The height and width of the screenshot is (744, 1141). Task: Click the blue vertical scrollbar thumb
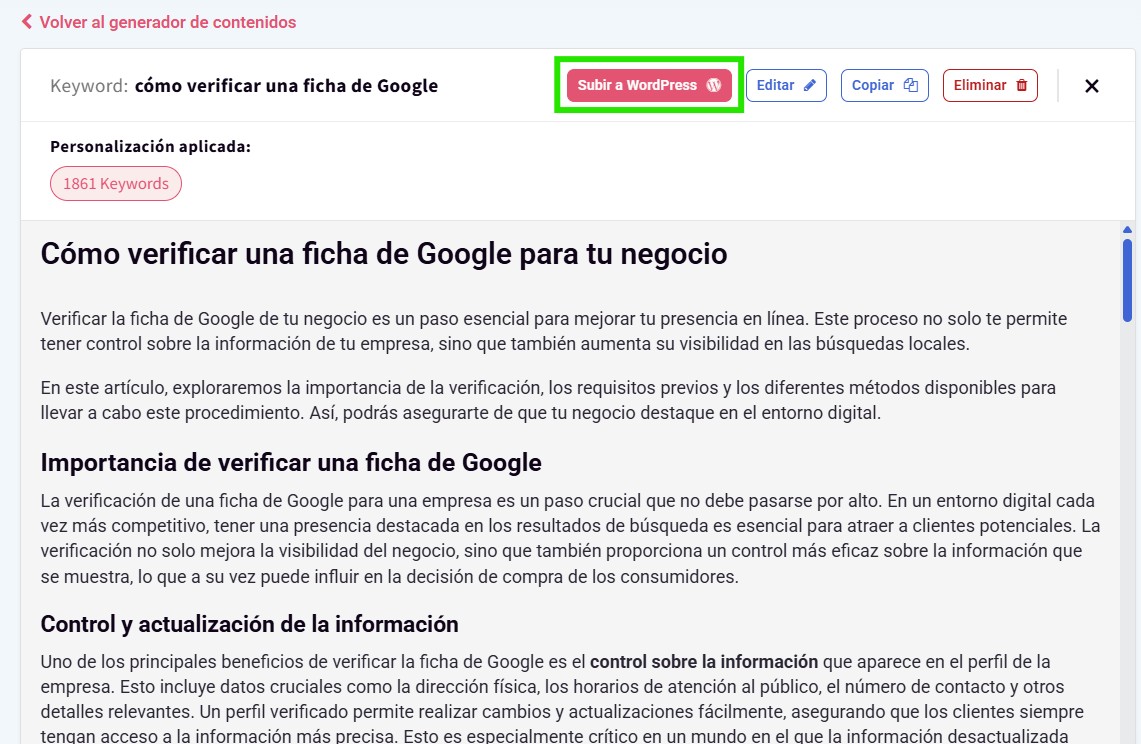[x=1127, y=280]
